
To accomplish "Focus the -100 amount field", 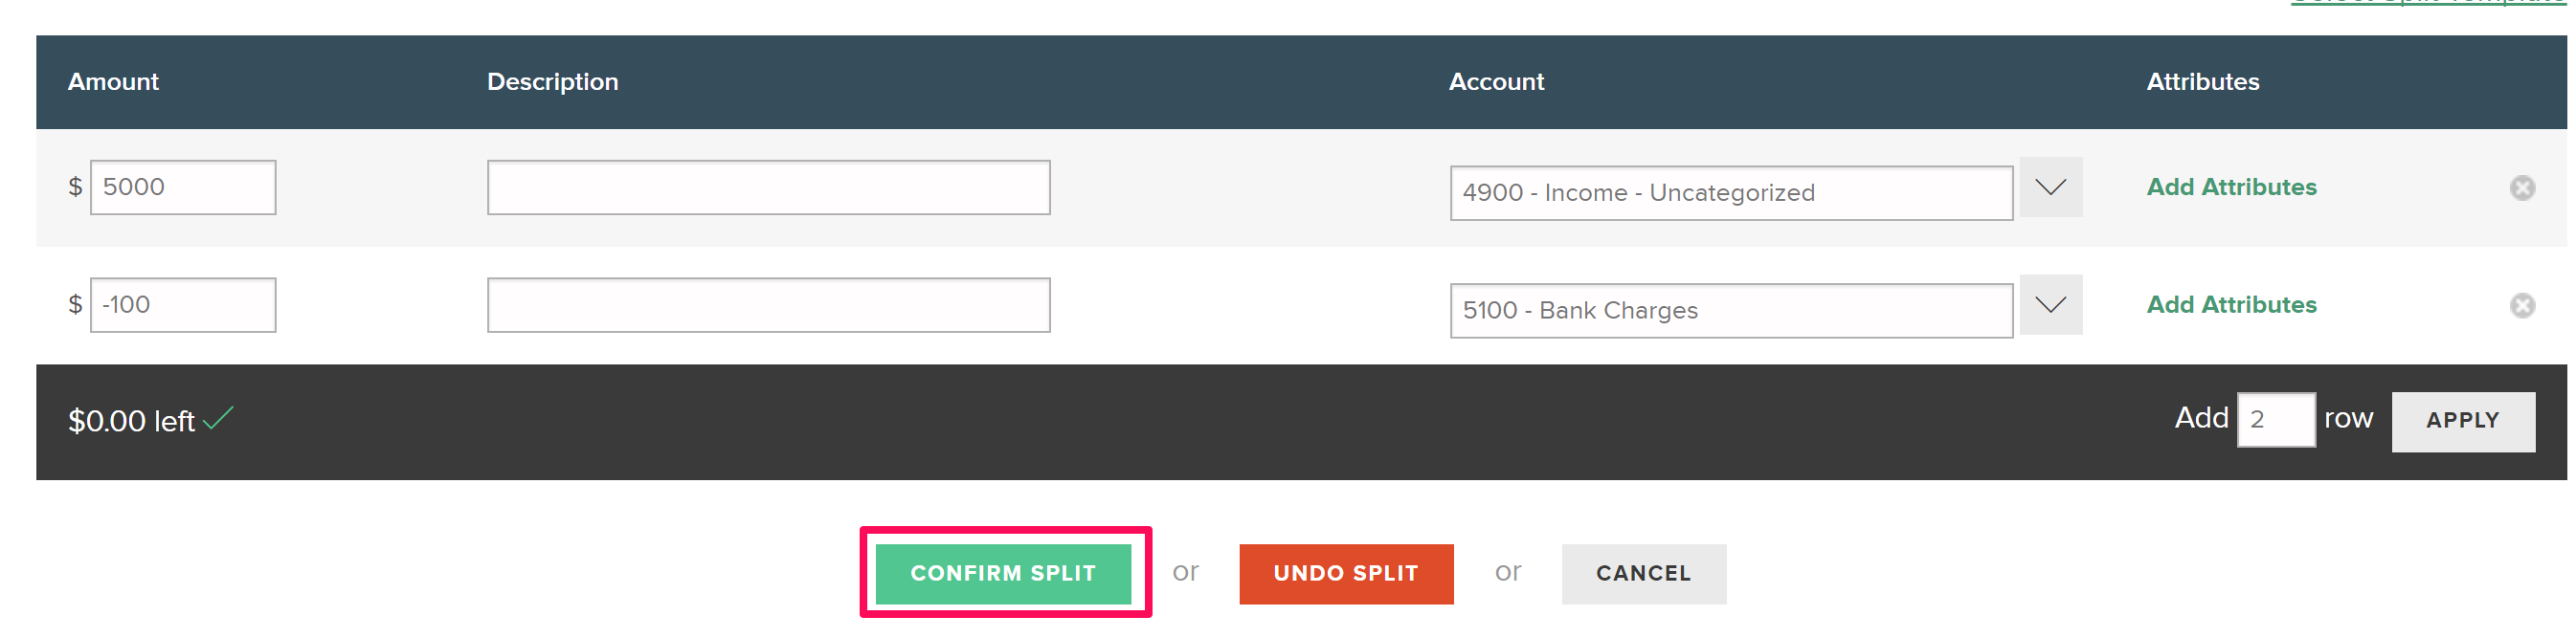I will pos(183,305).
